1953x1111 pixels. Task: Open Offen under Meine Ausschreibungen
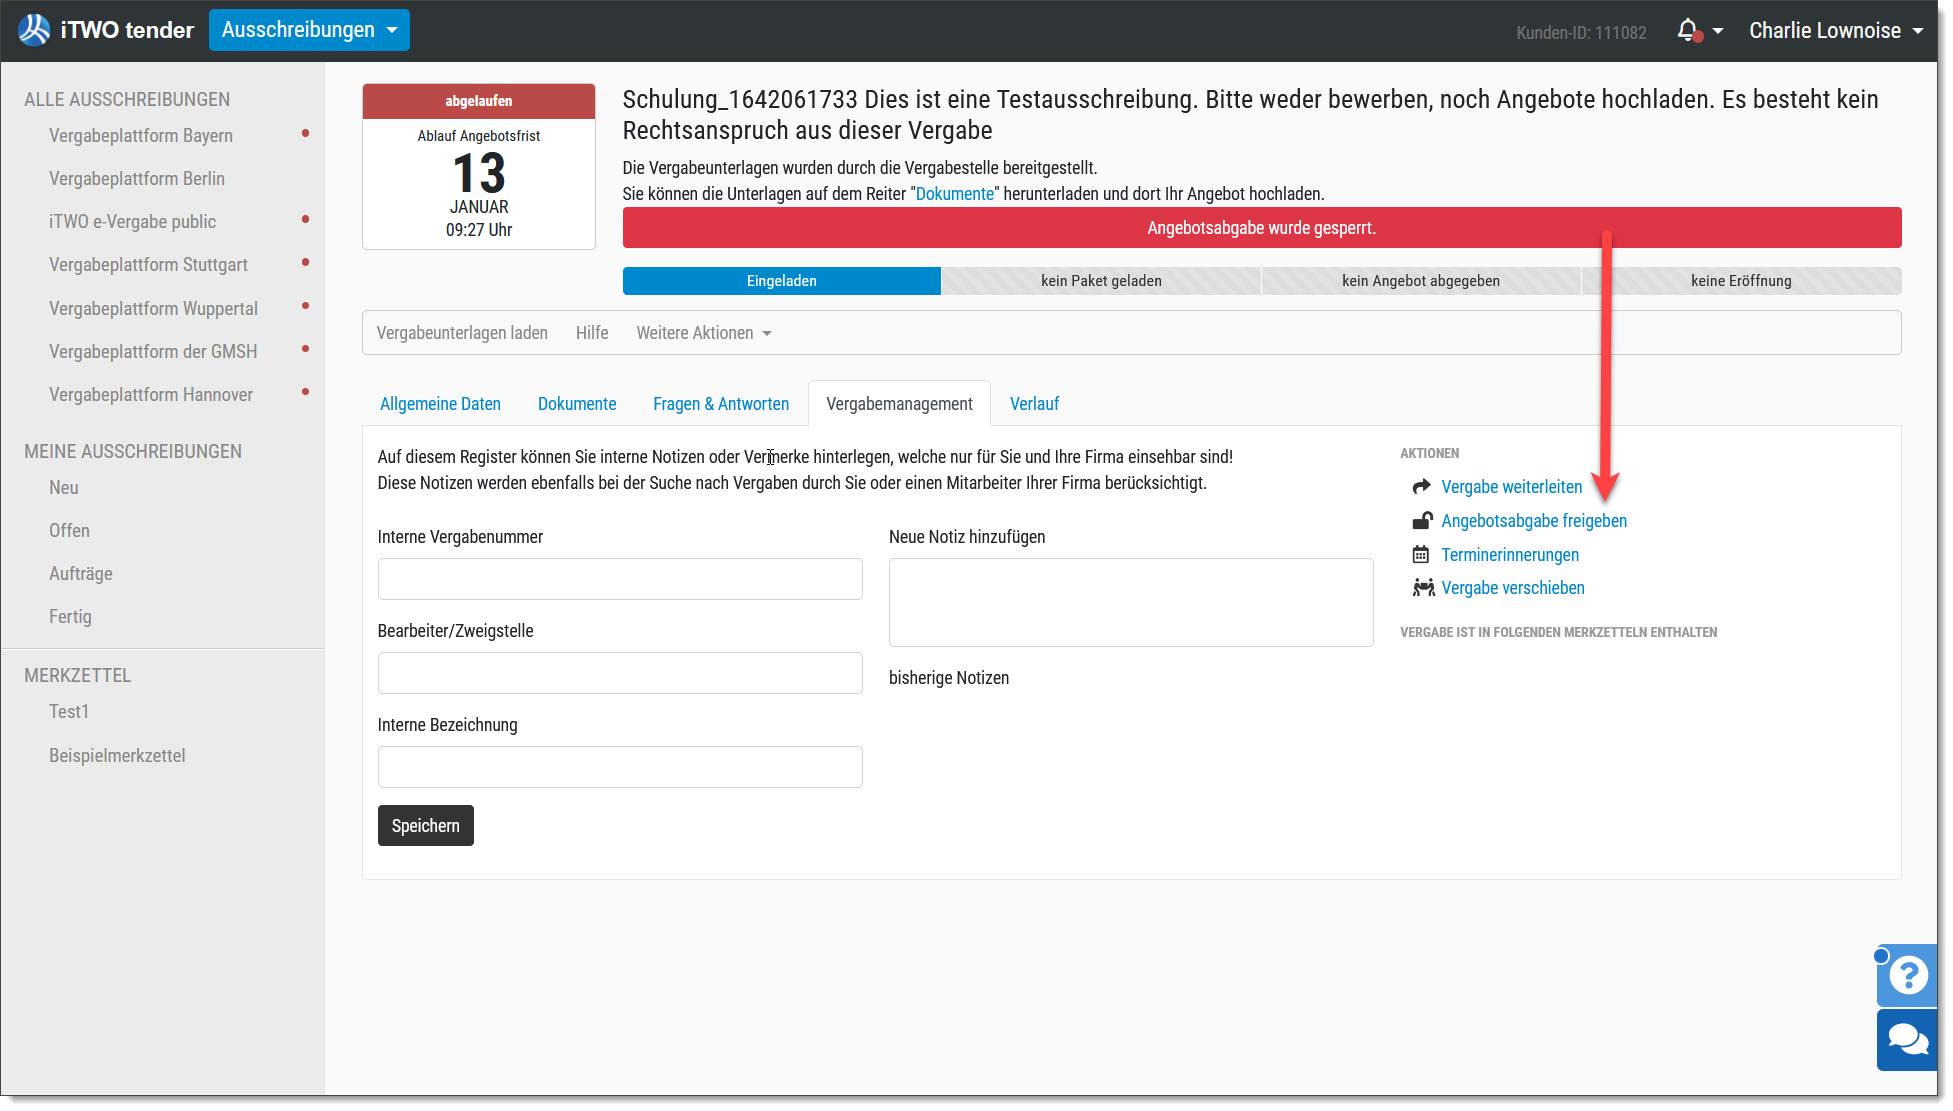click(x=70, y=531)
